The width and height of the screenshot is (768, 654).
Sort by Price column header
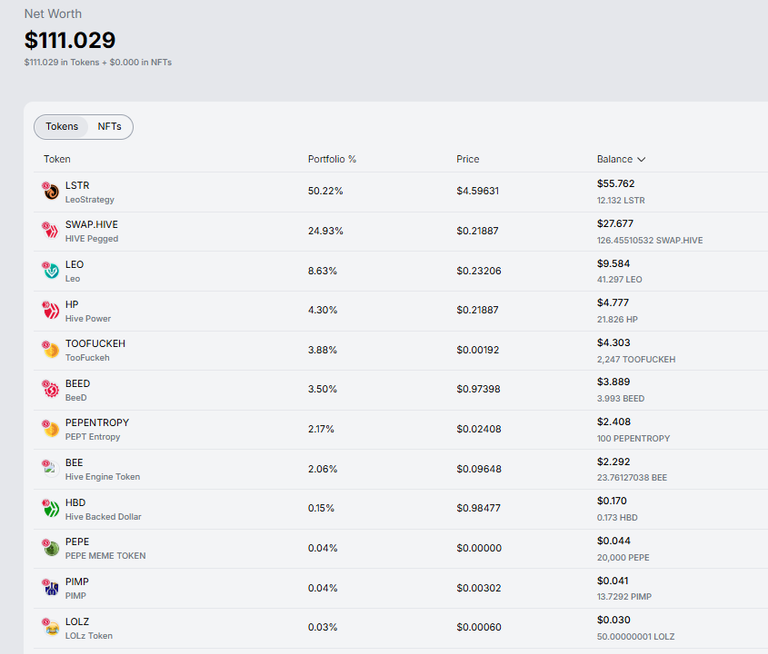click(x=468, y=159)
